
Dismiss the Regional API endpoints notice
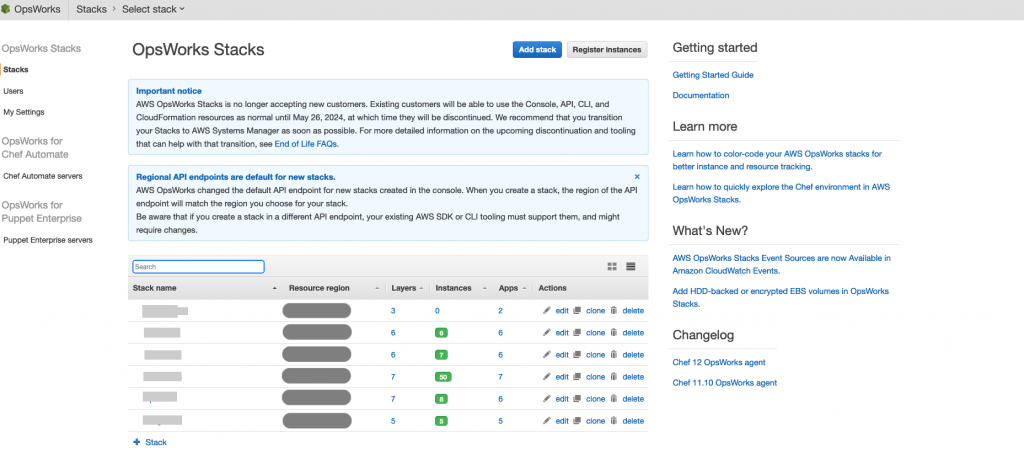637,176
